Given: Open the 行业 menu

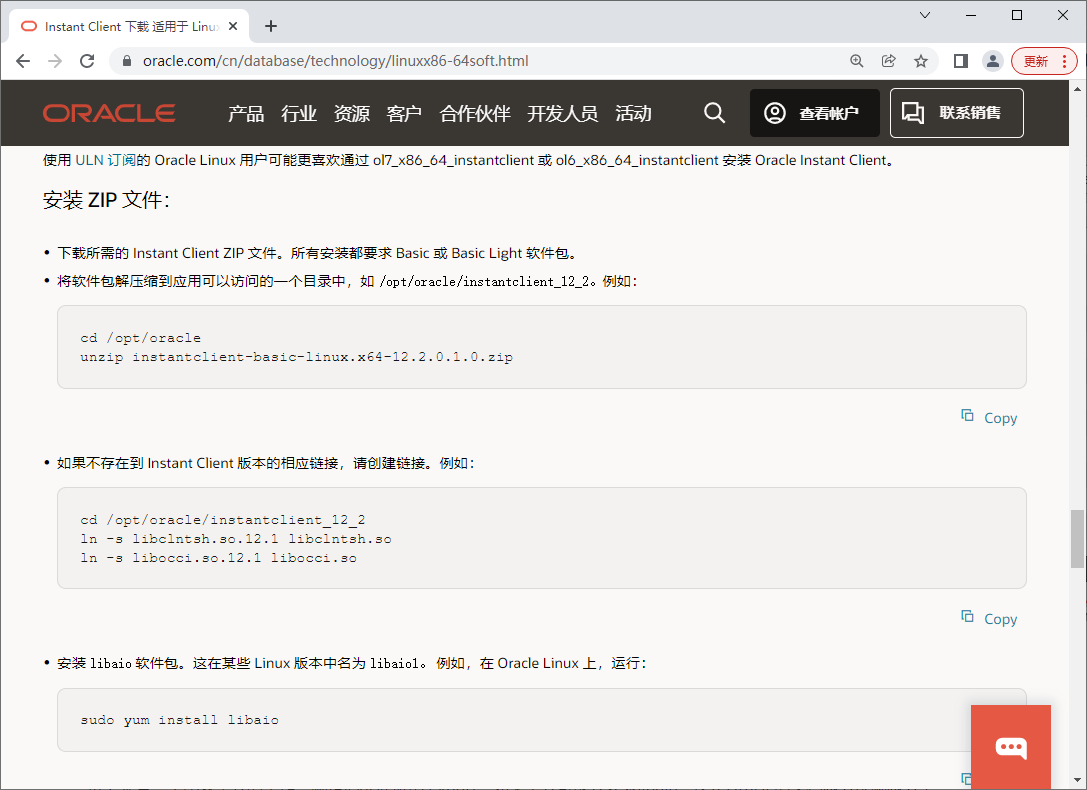Looking at the screenshot, I should coord(299,113).
